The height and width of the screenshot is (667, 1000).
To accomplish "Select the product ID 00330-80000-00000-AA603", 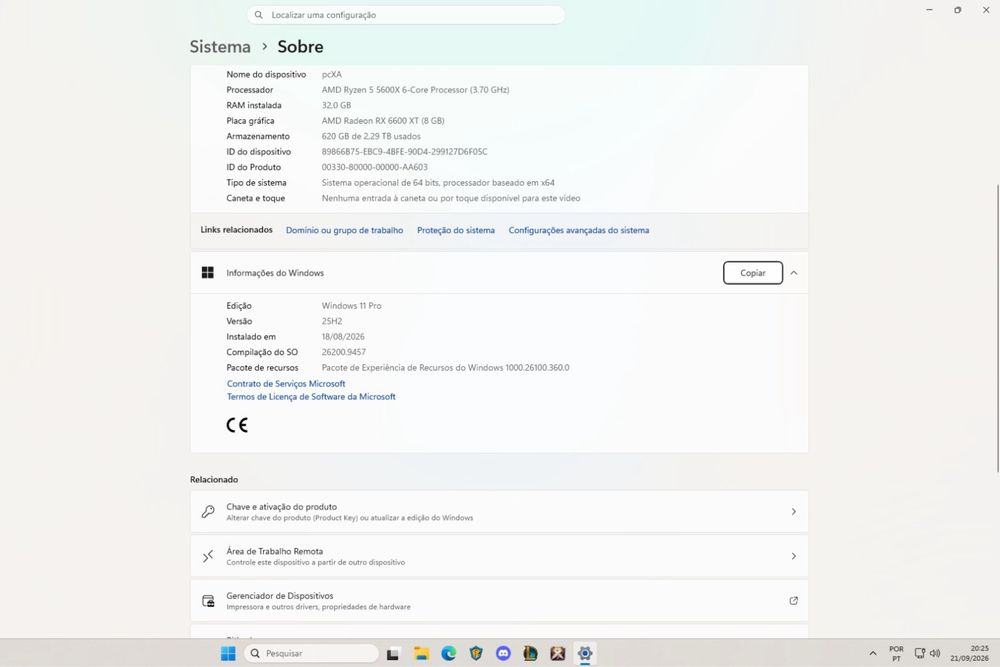I will 374,167.
